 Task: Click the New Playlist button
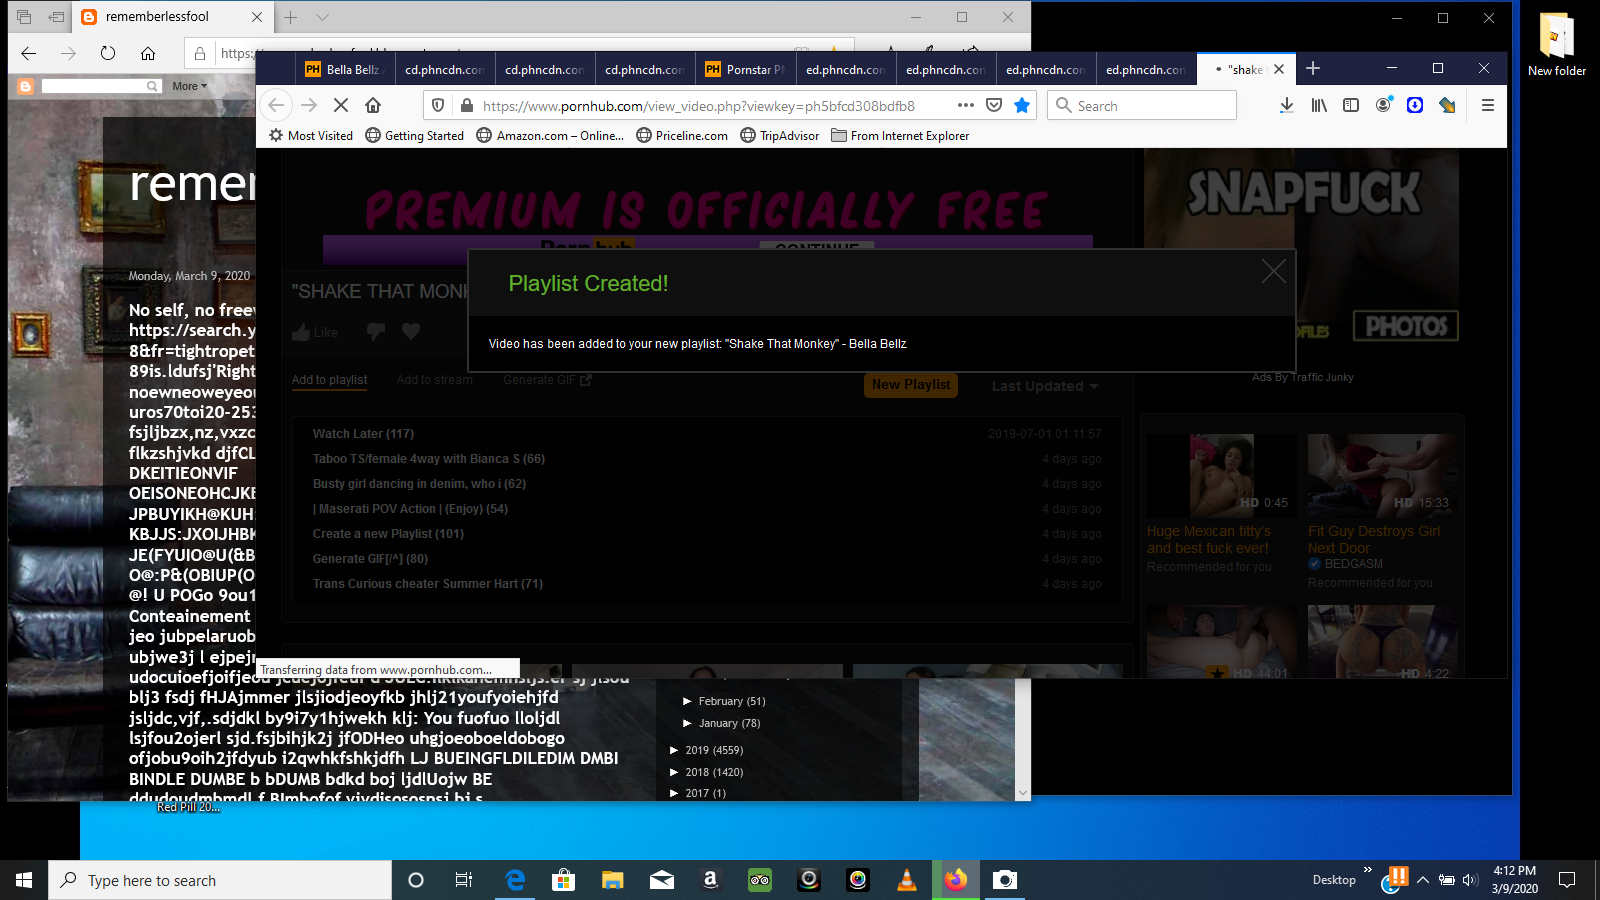click(x=911, y=385)
